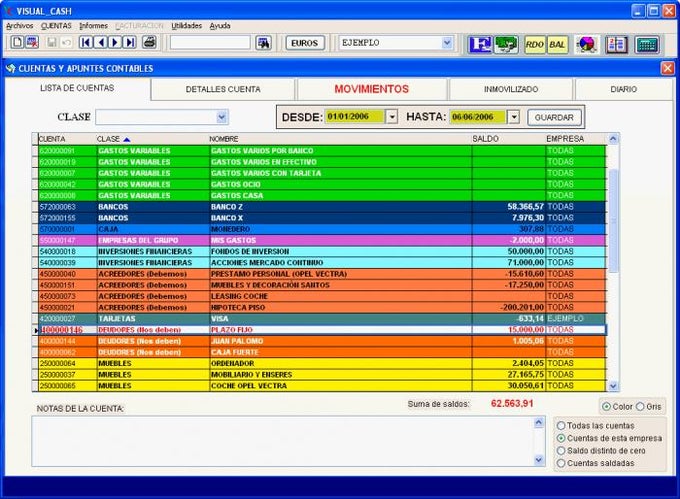Click the CLASE column sort arrow
The image size is (680, 499).
click(x=127, y=139)
